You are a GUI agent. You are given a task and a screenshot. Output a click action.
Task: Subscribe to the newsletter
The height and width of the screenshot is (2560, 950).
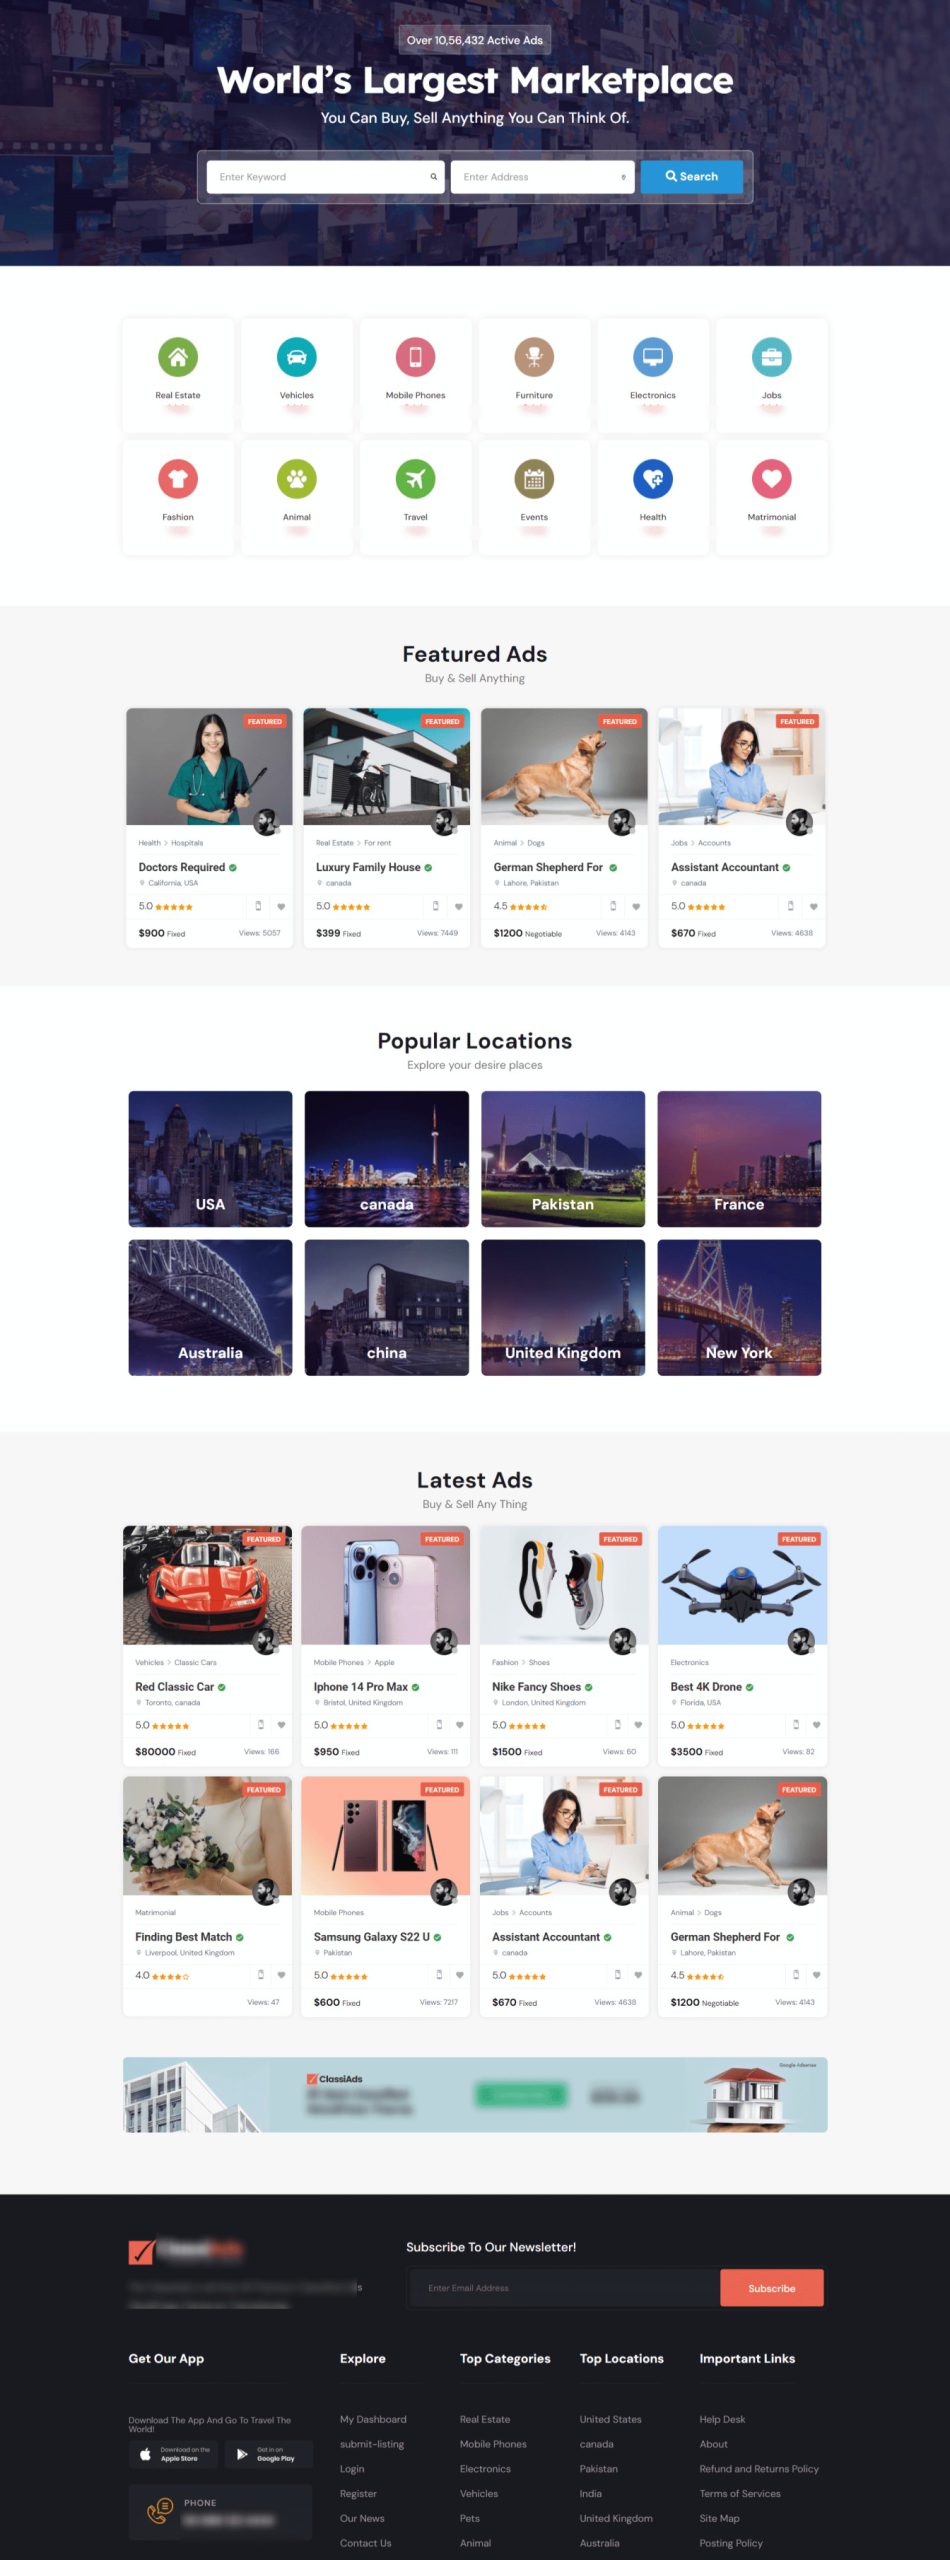(x=772, y=2288)
